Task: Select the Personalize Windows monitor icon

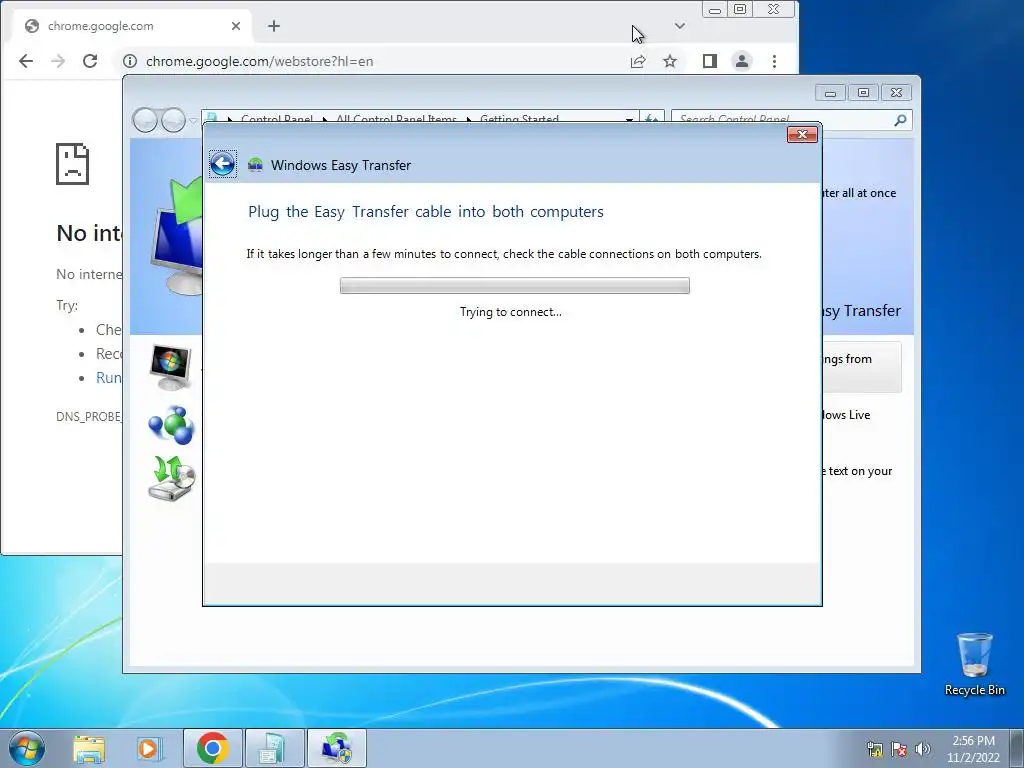Action: click(170, 367)
